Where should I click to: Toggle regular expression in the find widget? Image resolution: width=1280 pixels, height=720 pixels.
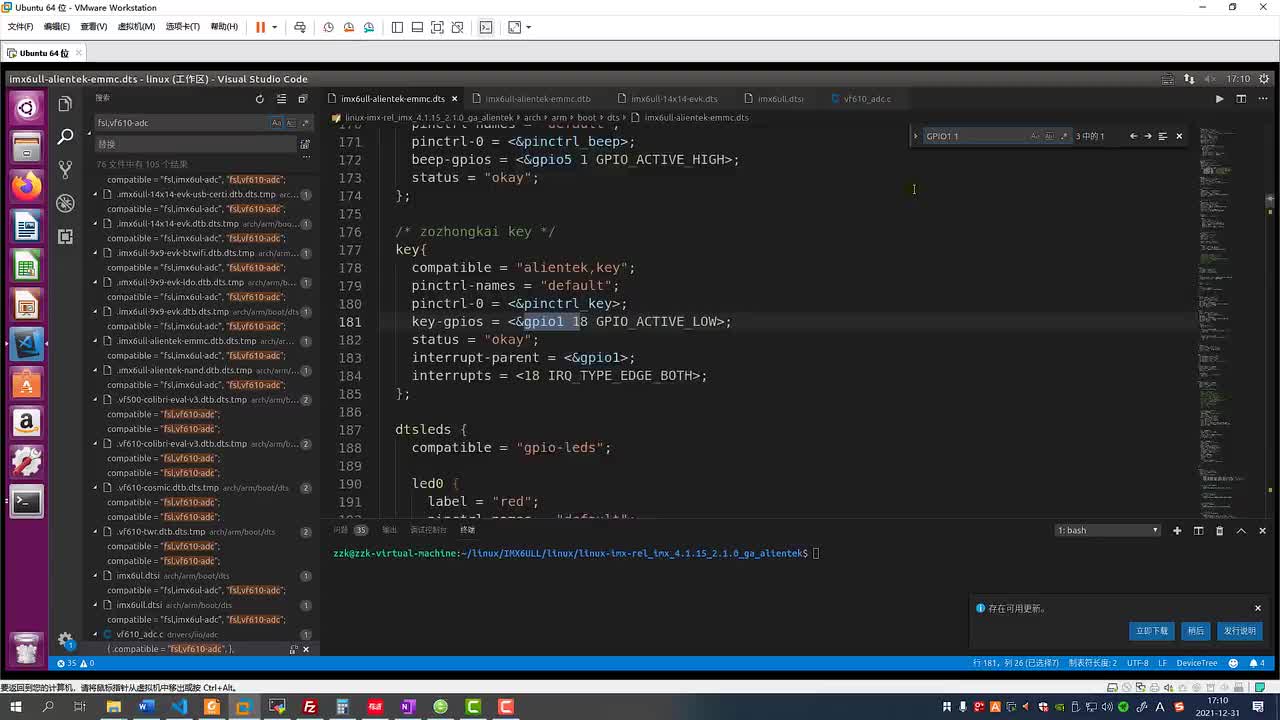pyautogui.click(x=1063, y=136)
